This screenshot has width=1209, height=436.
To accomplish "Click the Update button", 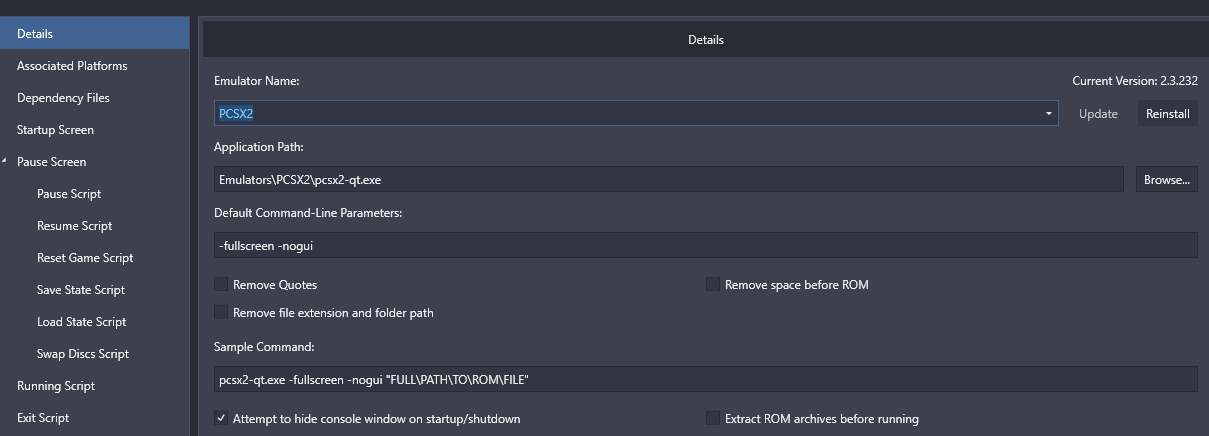I will click(1098, 114).
